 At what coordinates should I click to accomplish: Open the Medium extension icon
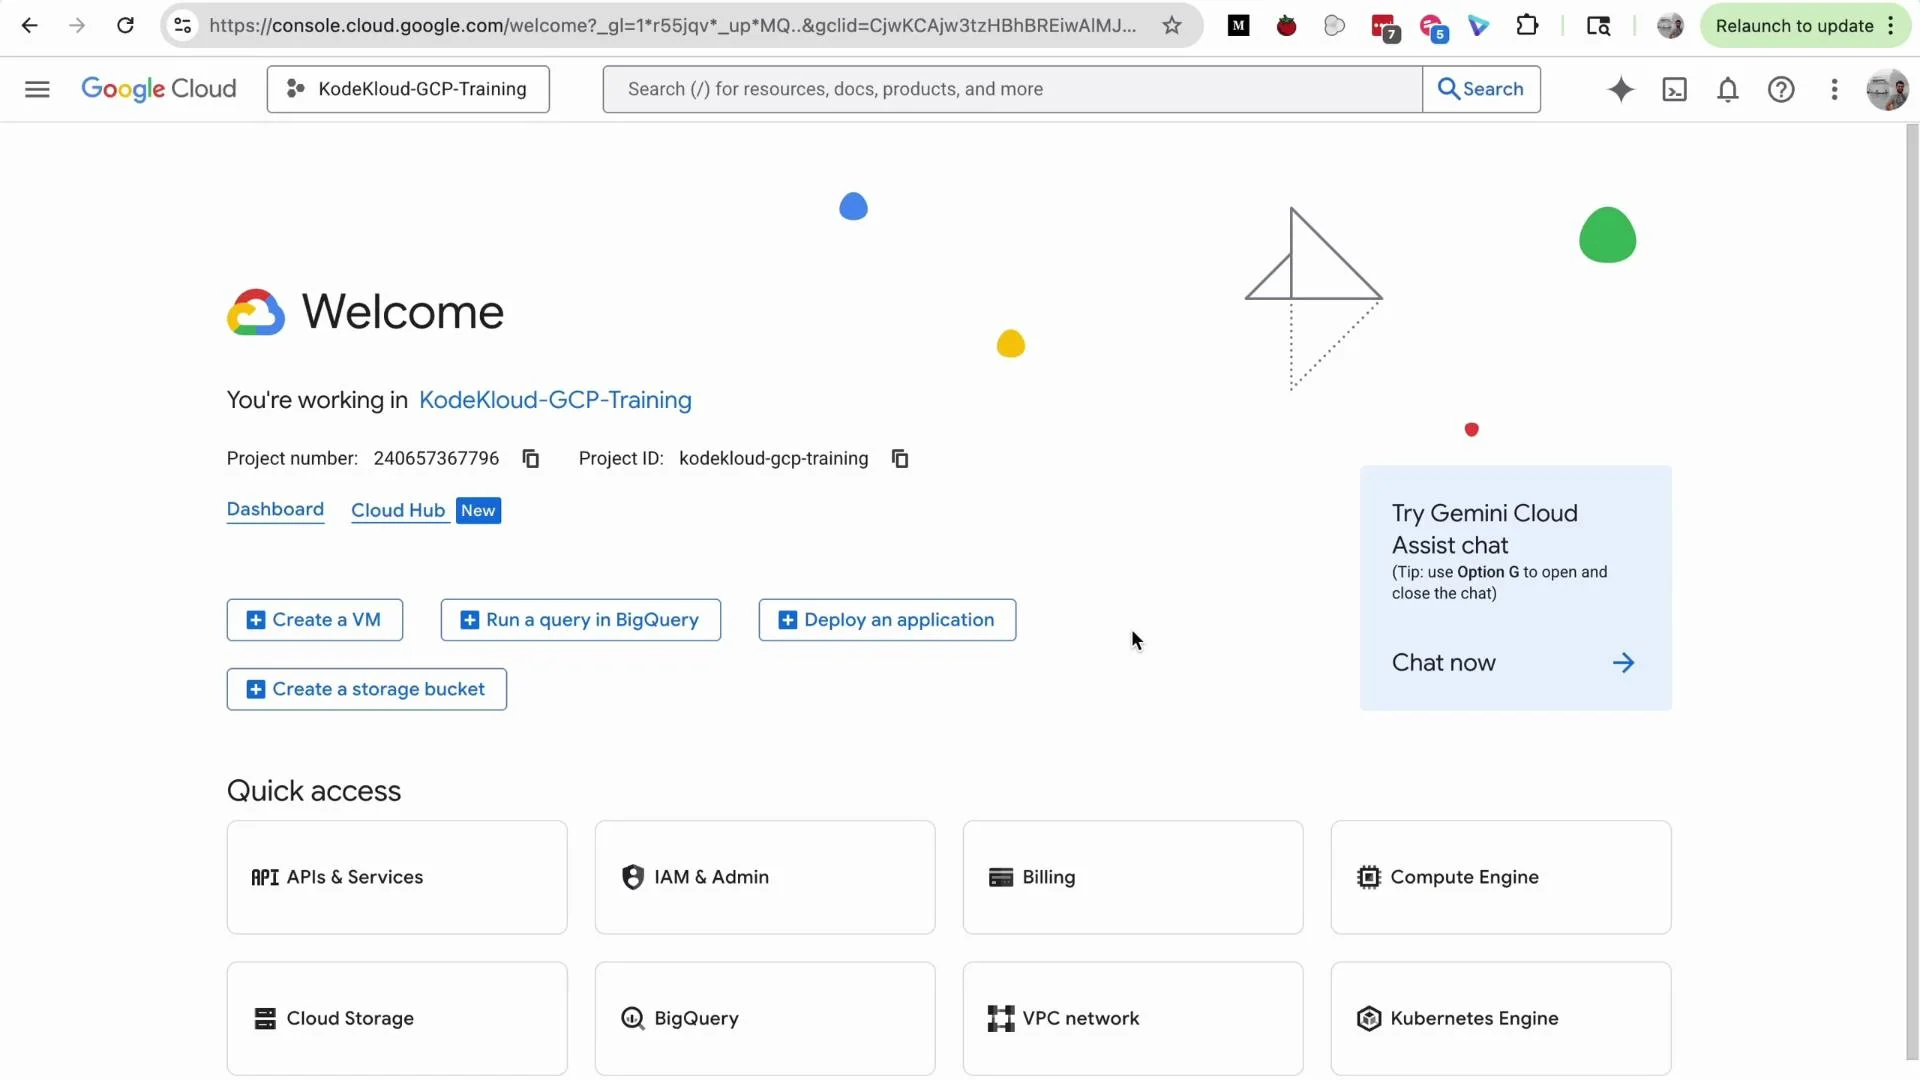[1239, 26]
